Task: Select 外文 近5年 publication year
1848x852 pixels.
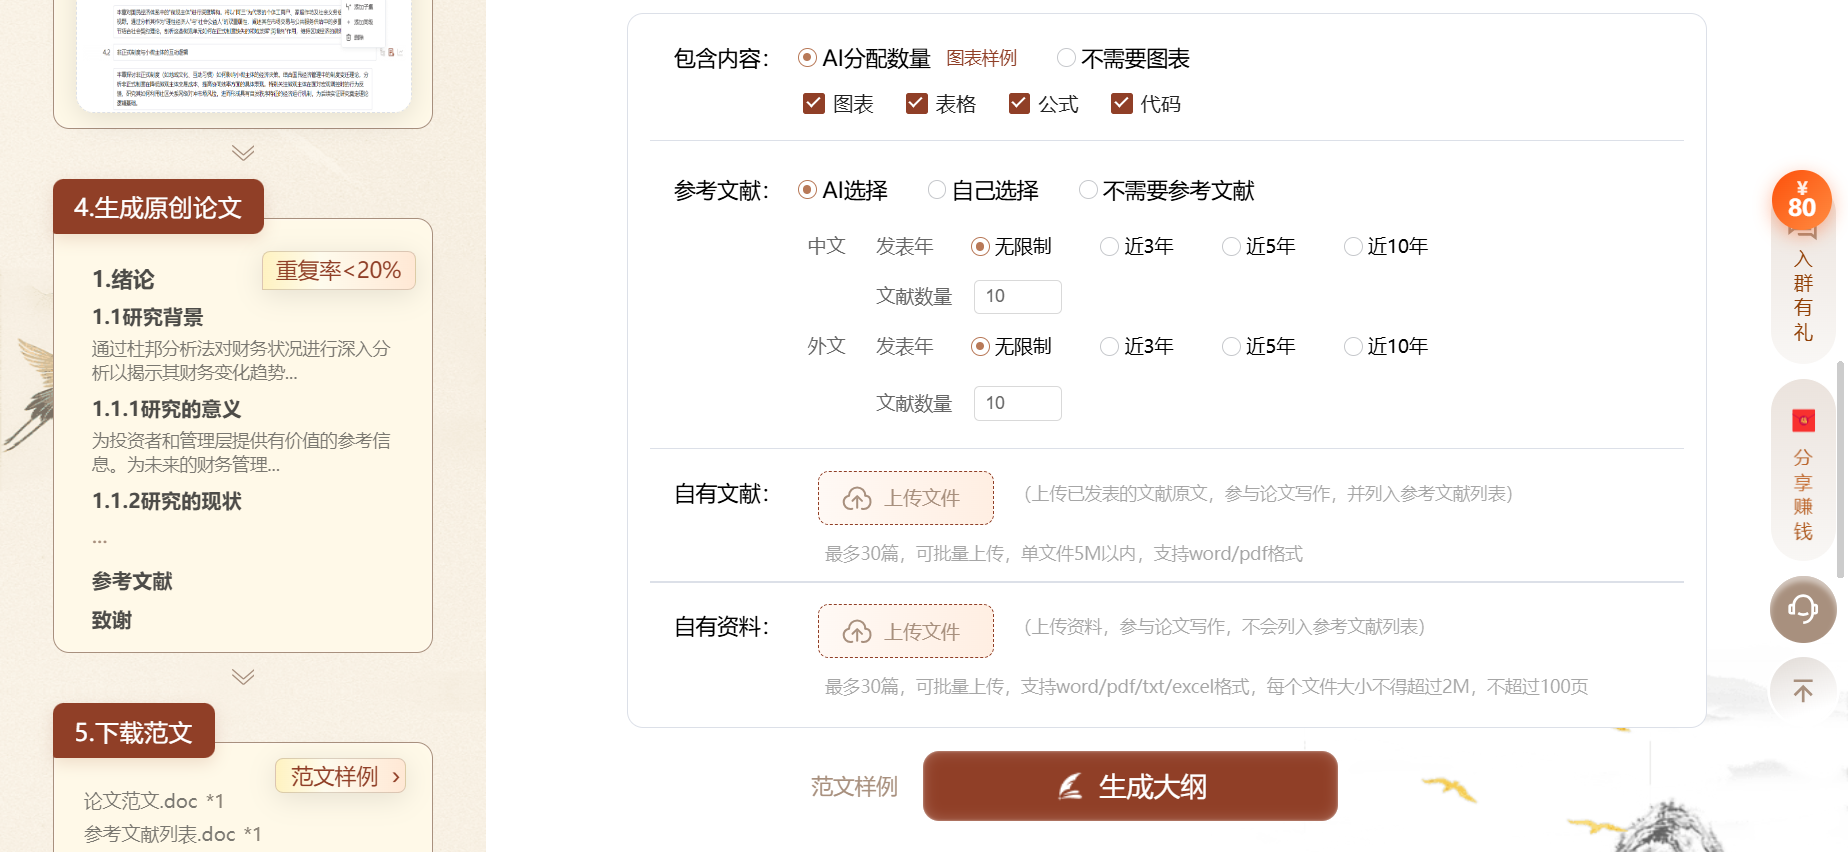Action: pyautogui.click(x=1231, y=346)
